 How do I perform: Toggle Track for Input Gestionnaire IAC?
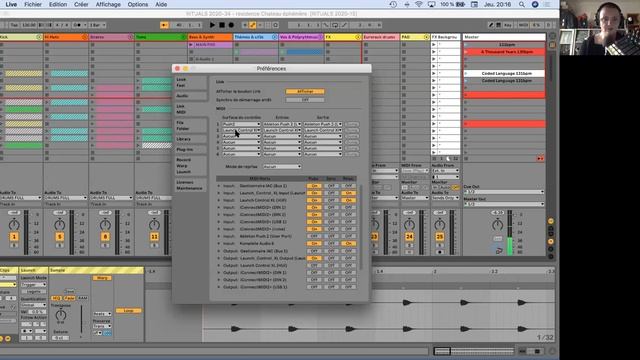click(x=314, y=186)
